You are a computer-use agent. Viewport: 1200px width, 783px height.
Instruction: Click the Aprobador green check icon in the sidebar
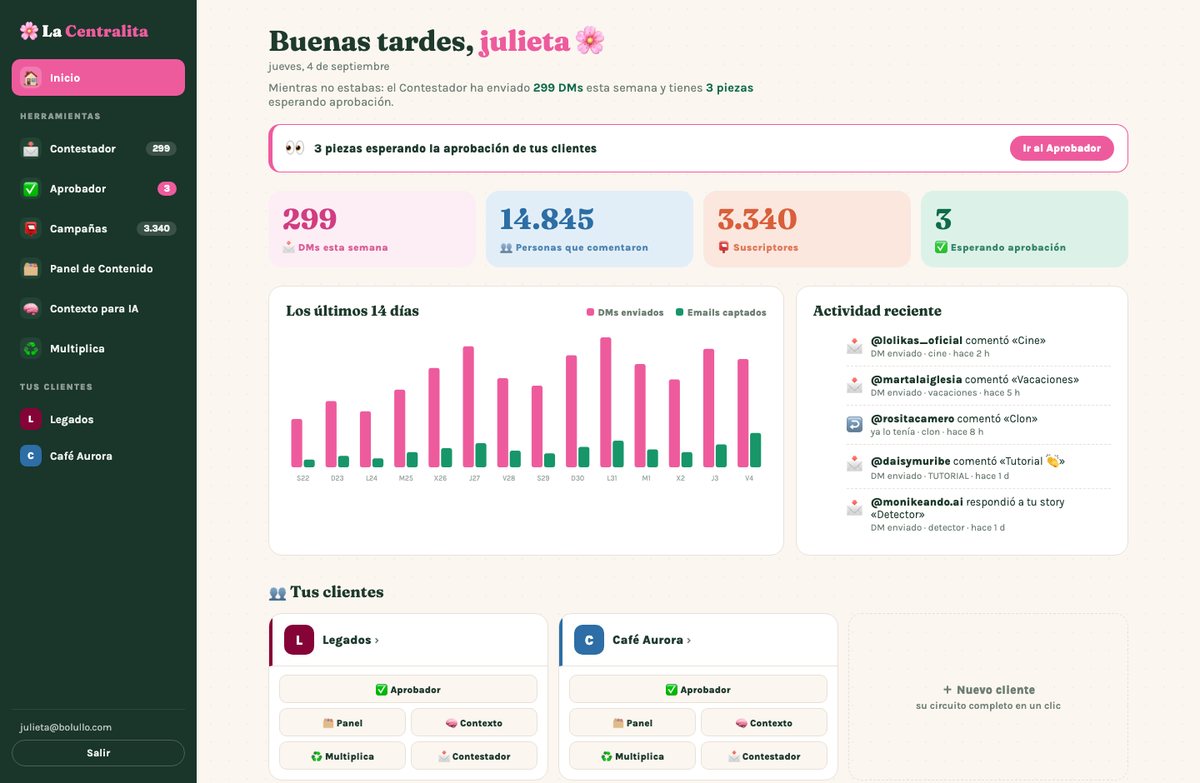pyautogui.click(x=31, y=189)
